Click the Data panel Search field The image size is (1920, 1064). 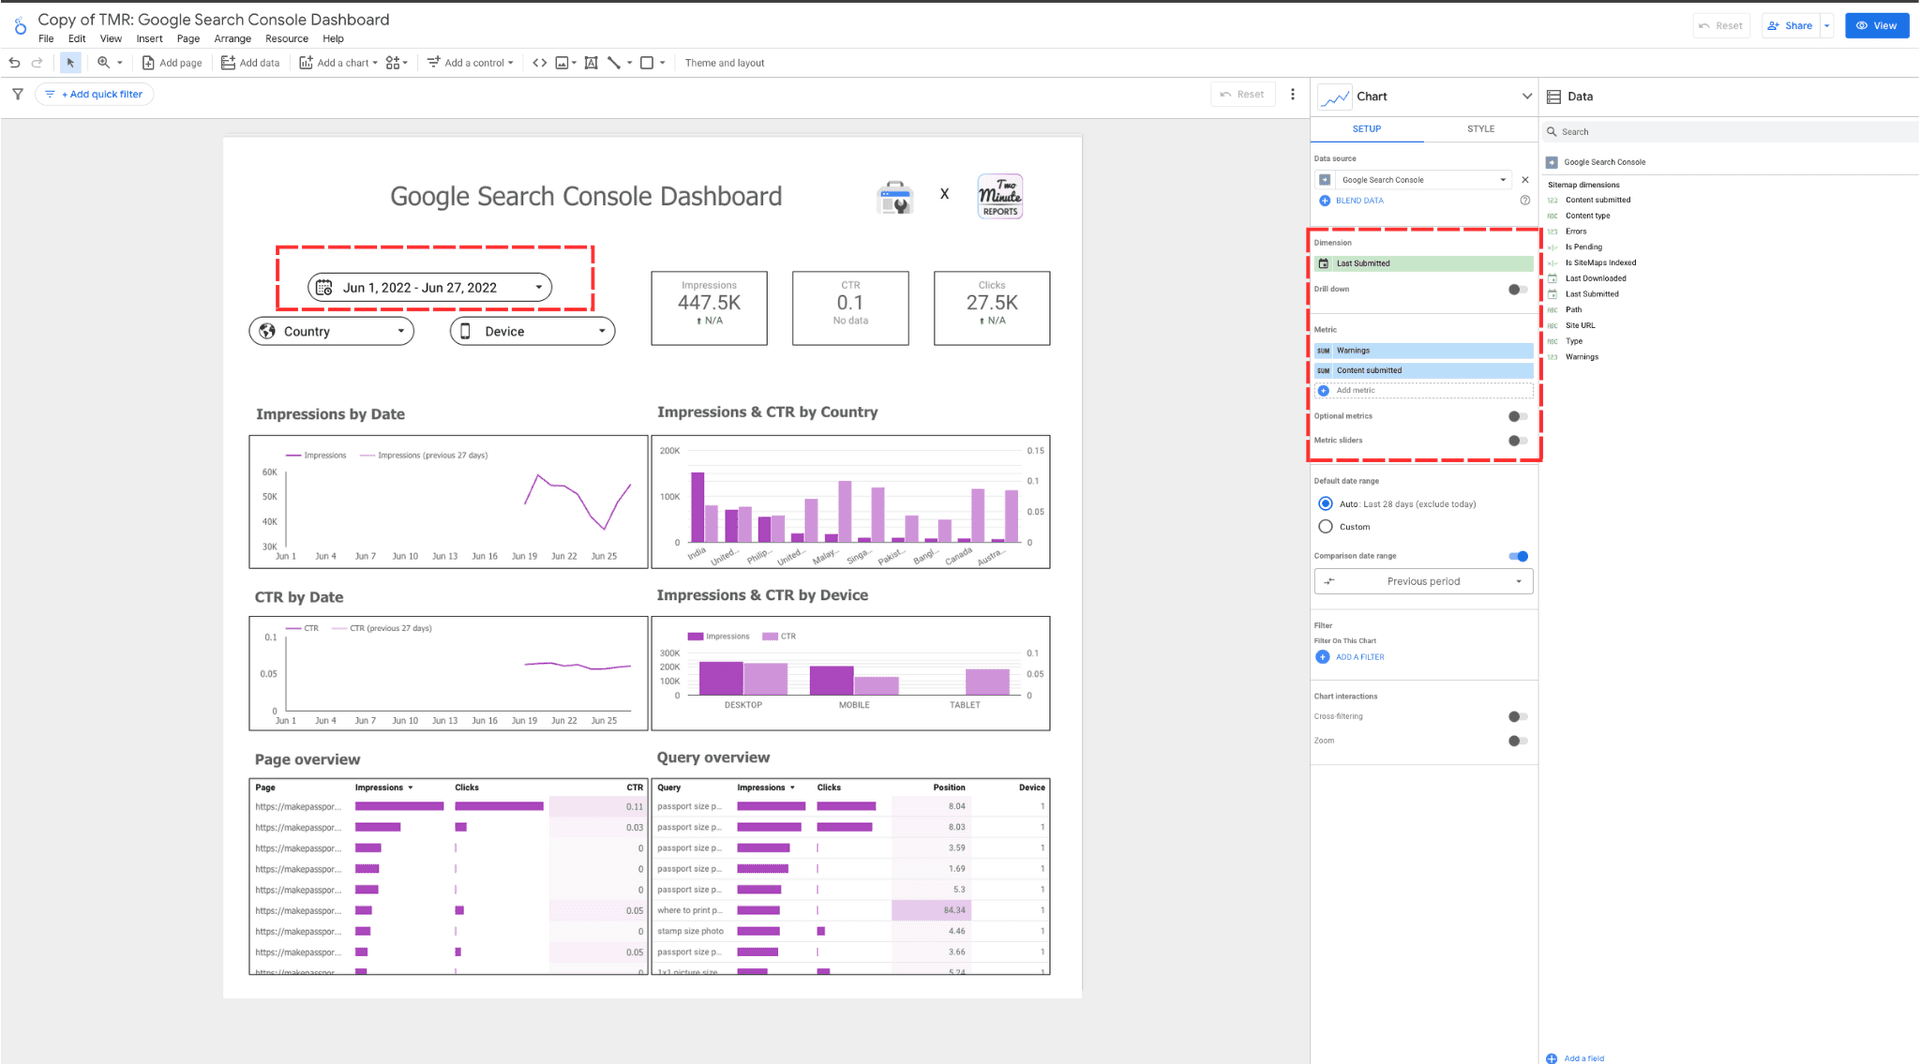point(1729,132)
